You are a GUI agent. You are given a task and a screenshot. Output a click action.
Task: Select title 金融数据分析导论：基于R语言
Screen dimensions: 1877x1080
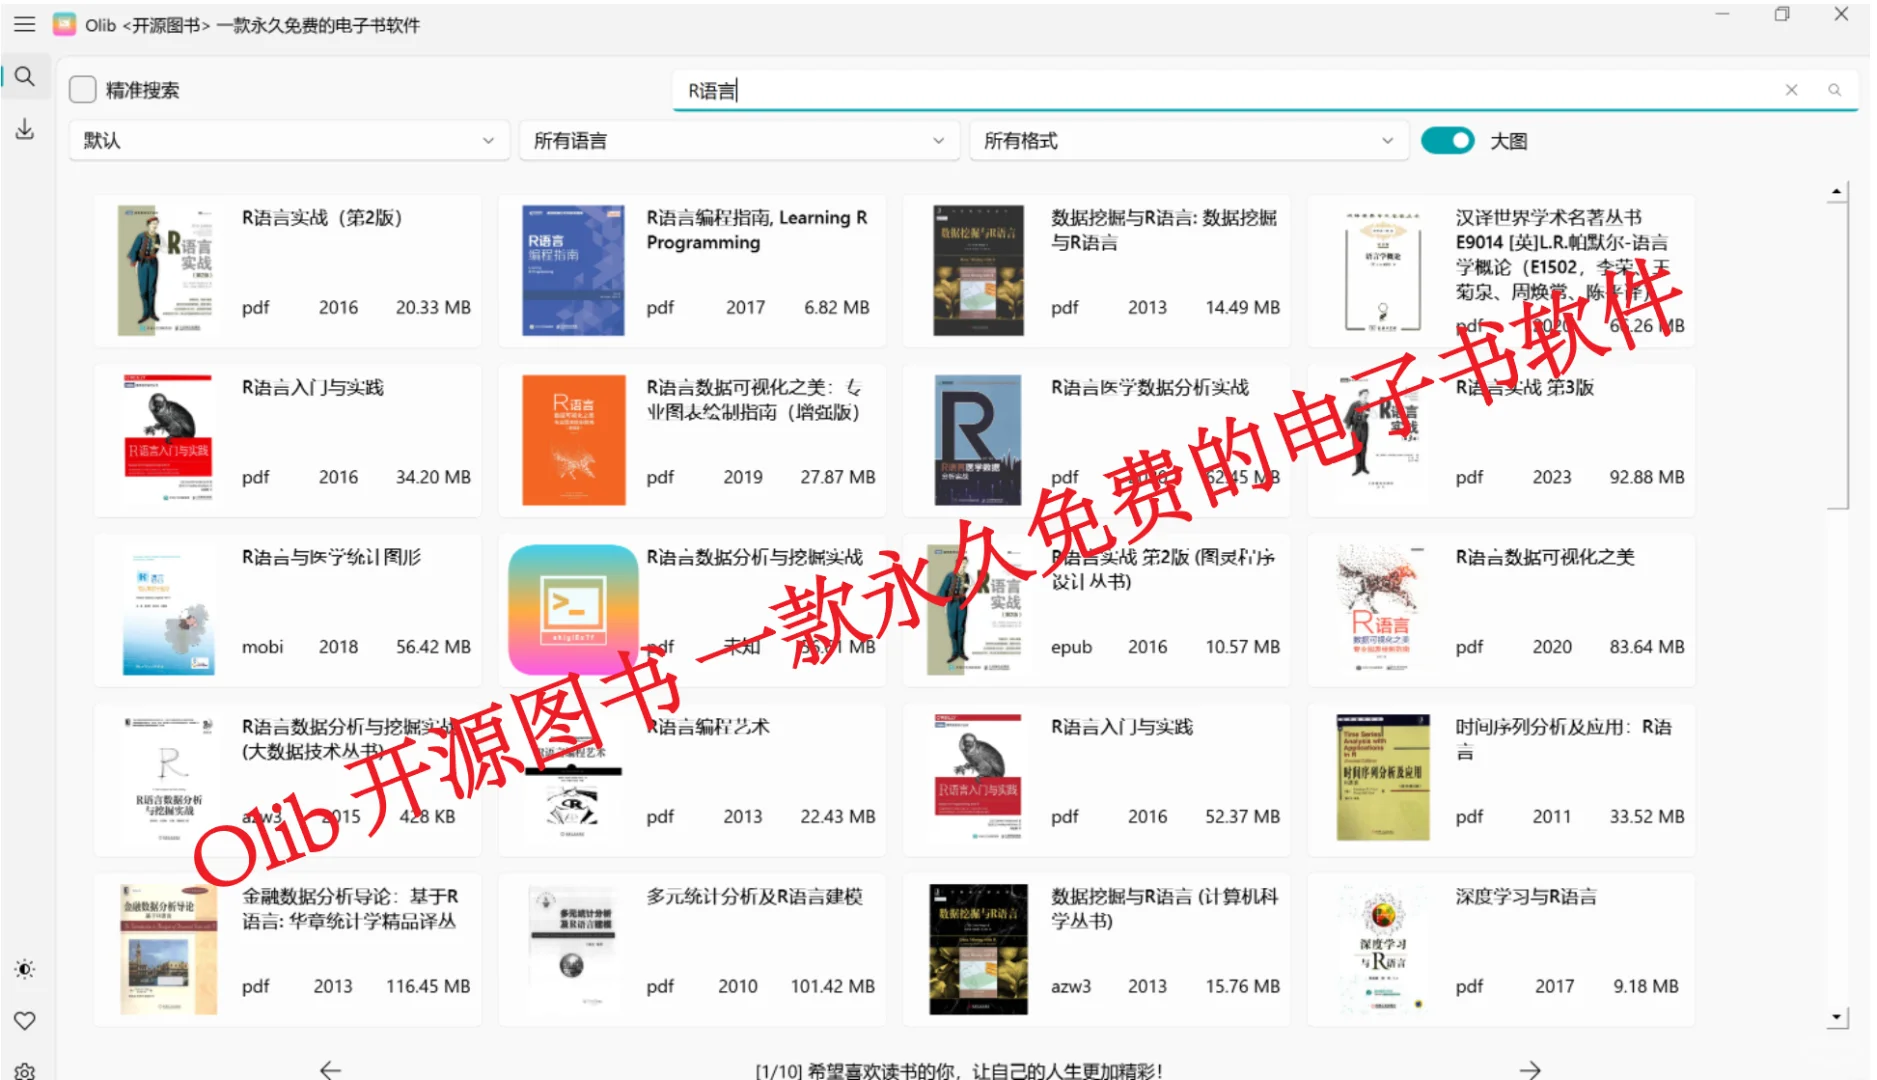(x=350, y=909)
